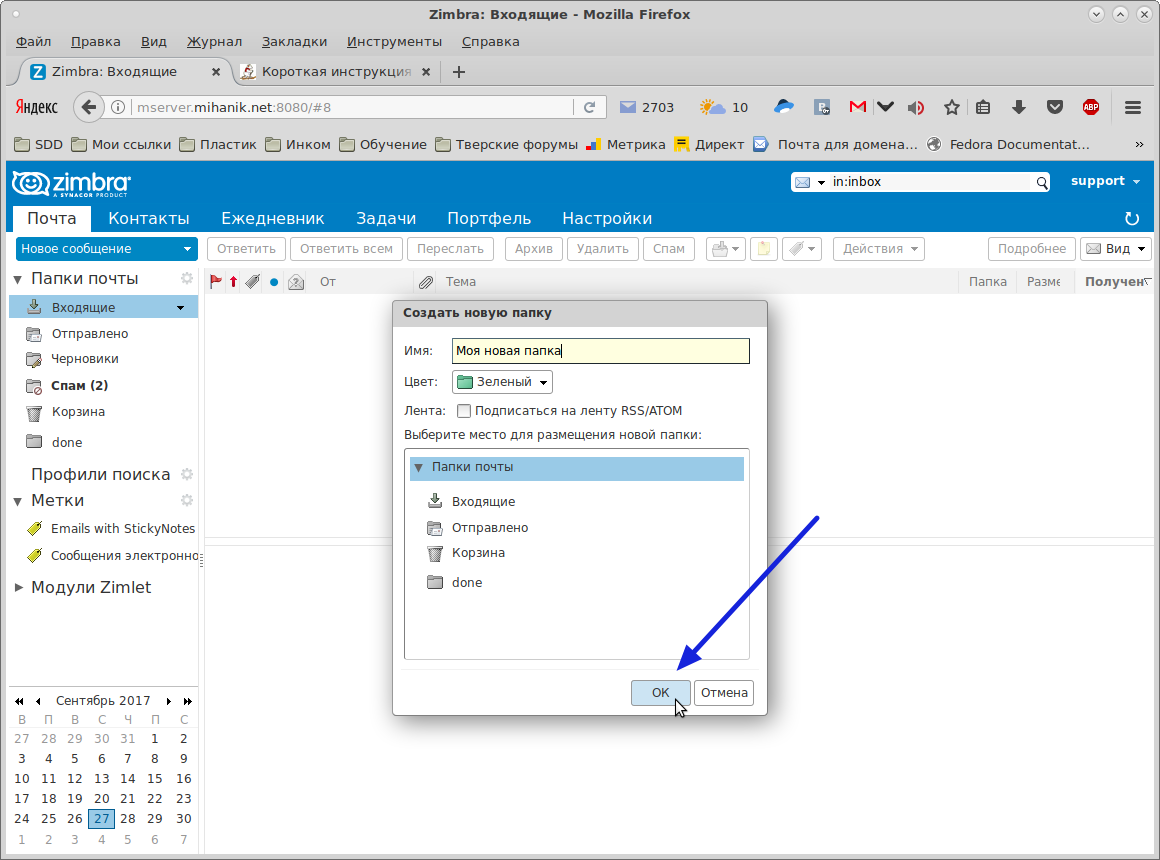The image size is (1160, 860).
Task: Sort by read status dot column
Action: pos(274,282)
